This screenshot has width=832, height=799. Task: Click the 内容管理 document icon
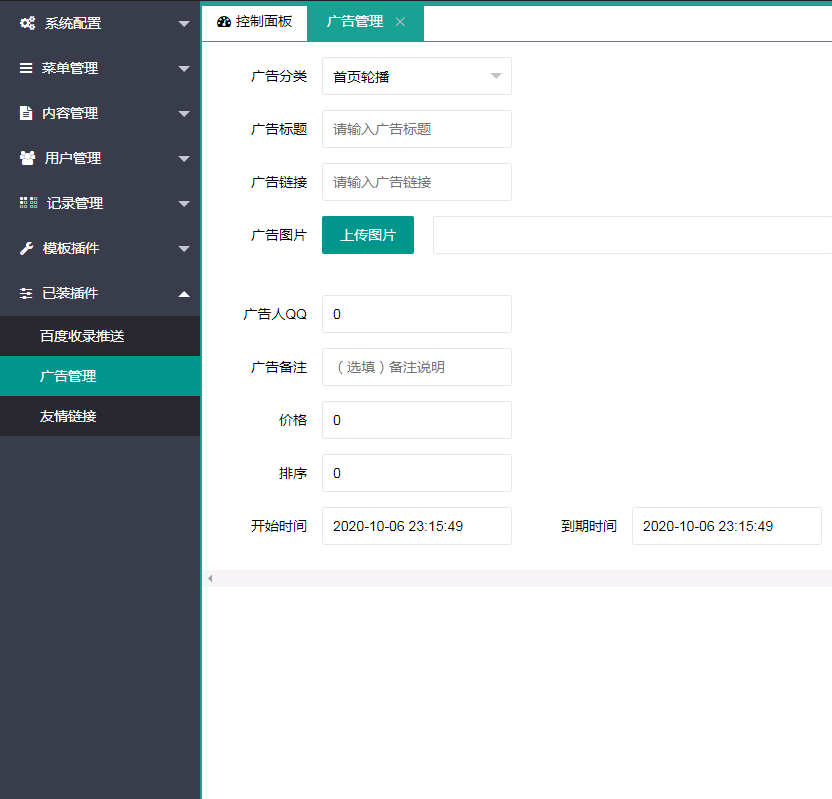click(26, 113)
